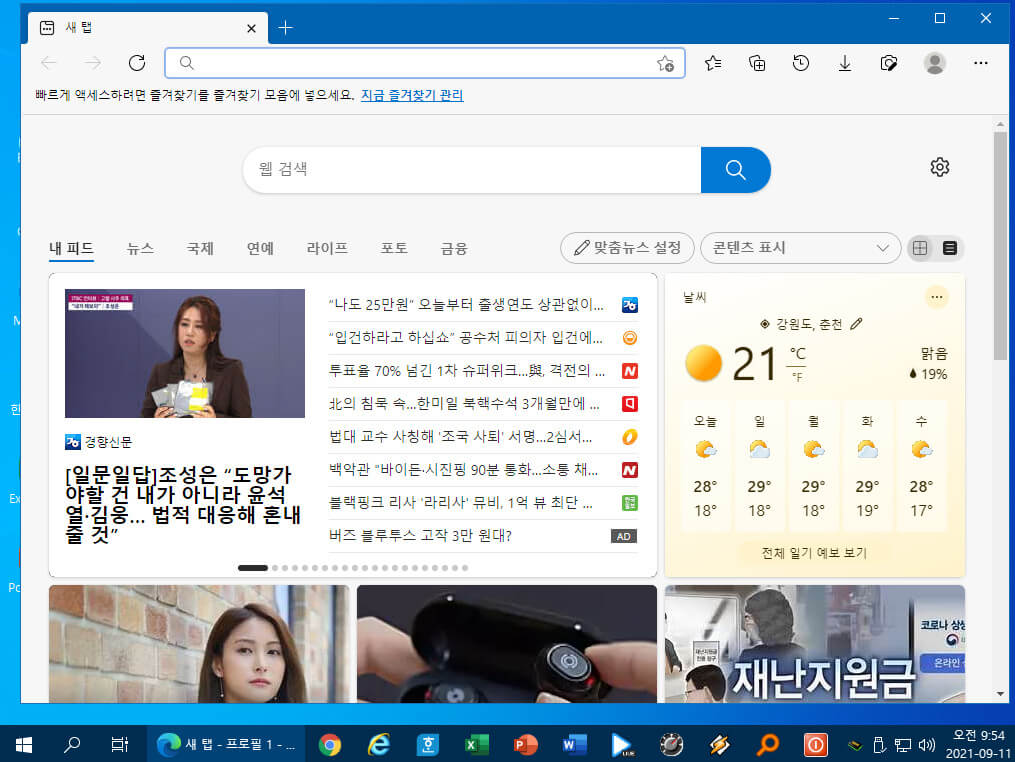Click the profile avatar icon
This screenshot has width=1015, height=762.
tap(934, 63)
